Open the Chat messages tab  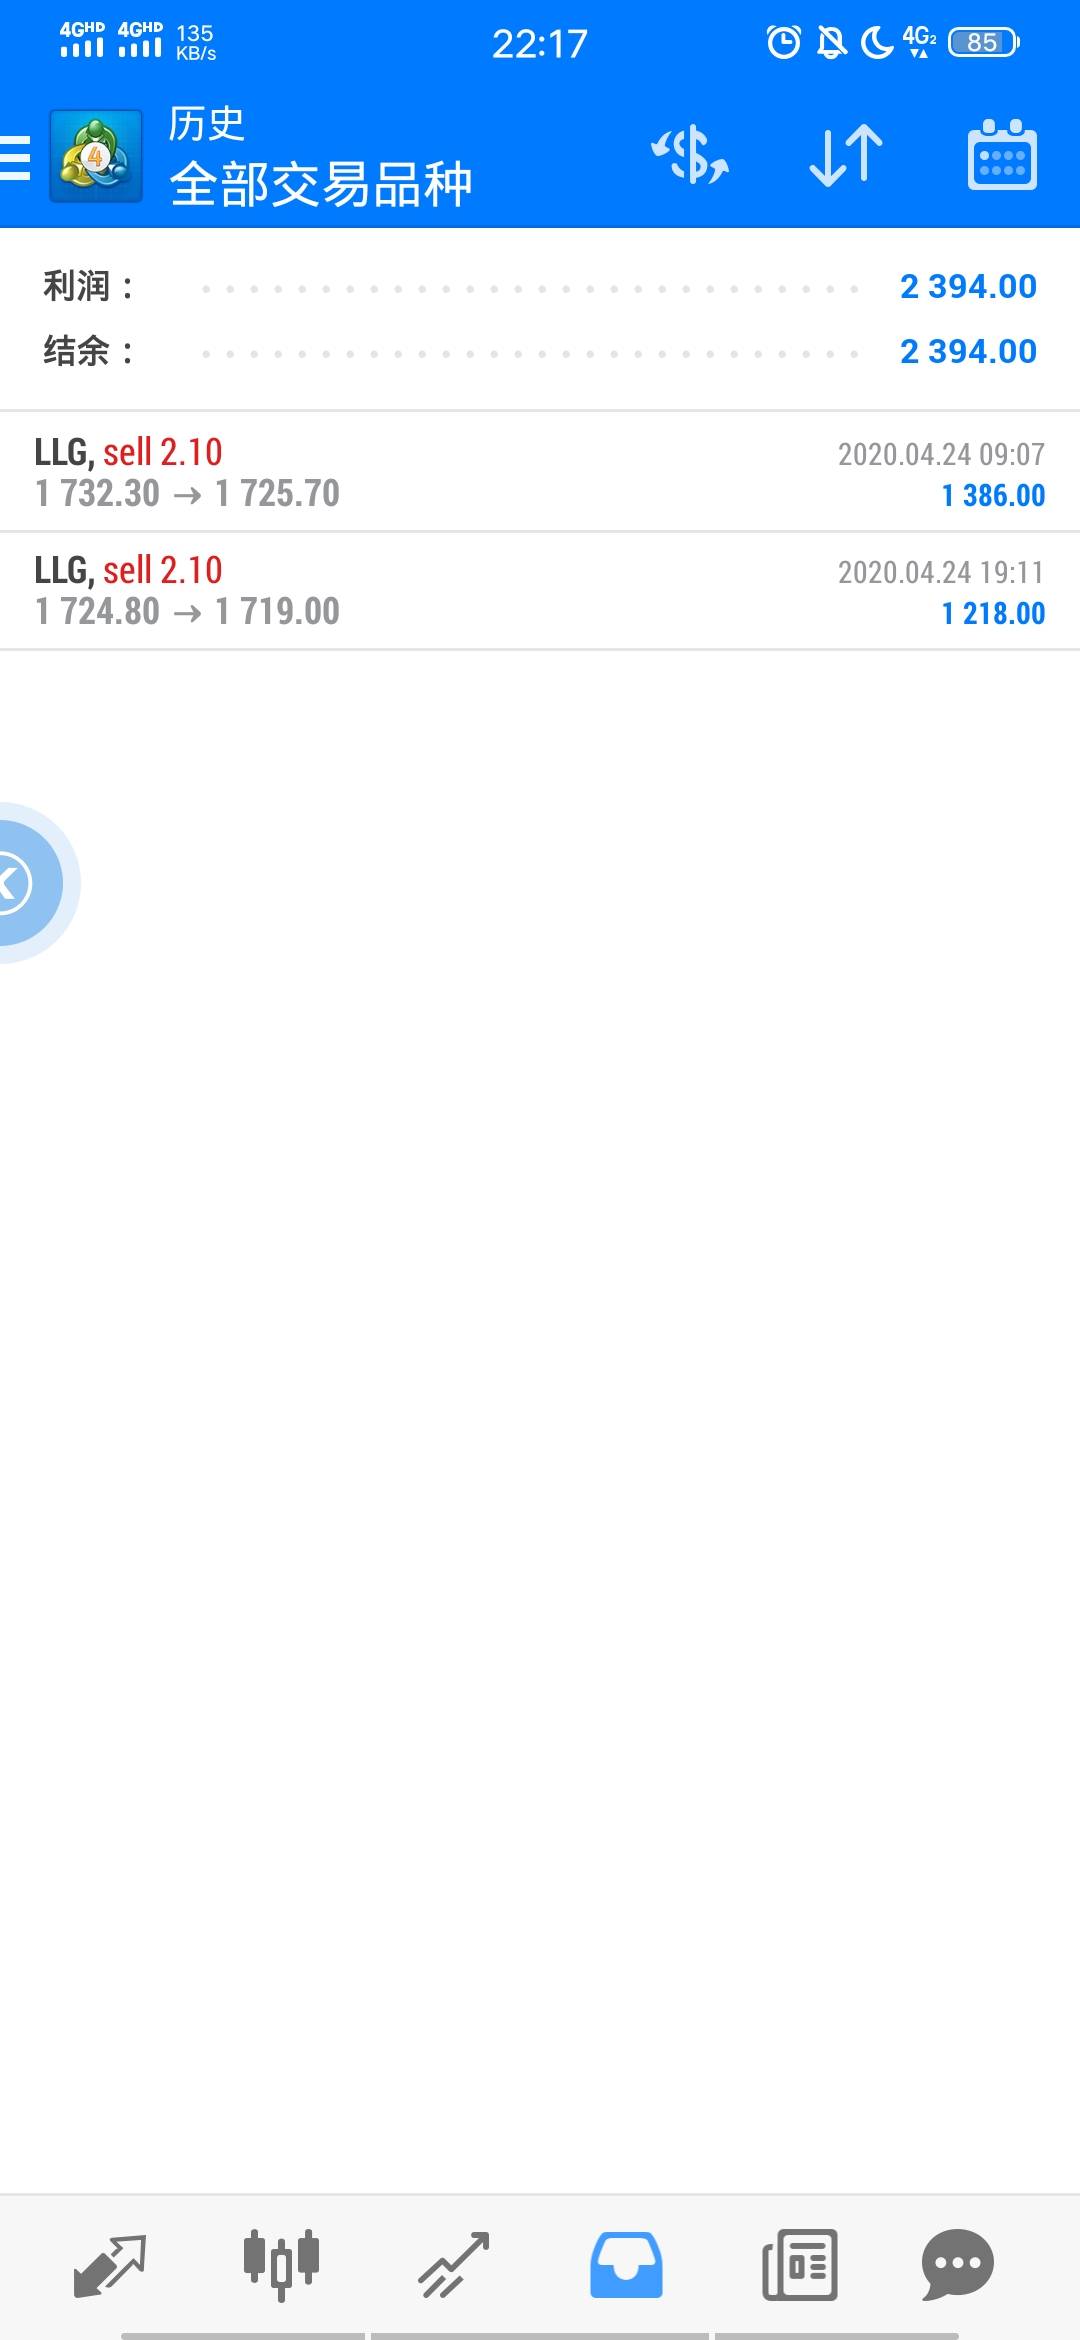(x=957, y=2265)
